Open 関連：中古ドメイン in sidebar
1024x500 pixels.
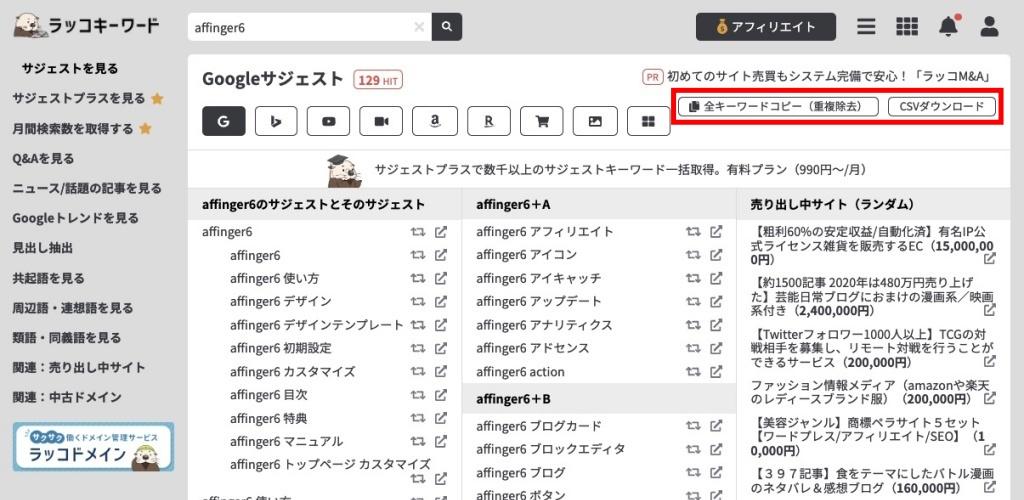point(67,397)
